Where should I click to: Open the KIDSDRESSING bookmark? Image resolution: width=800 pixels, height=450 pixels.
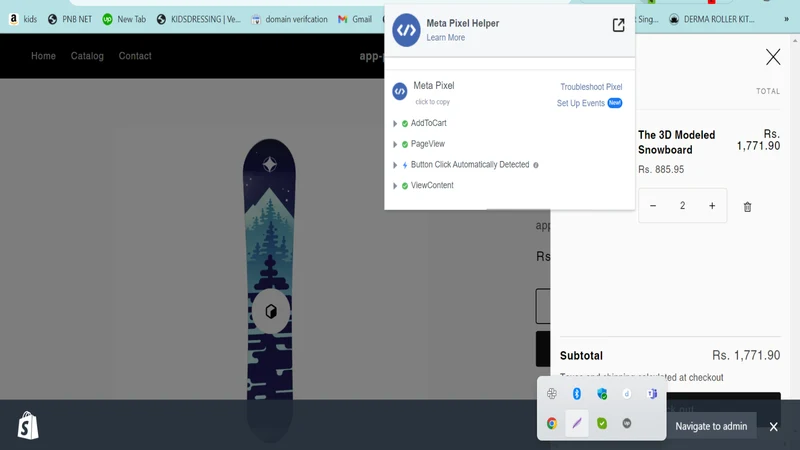(198, 19)
